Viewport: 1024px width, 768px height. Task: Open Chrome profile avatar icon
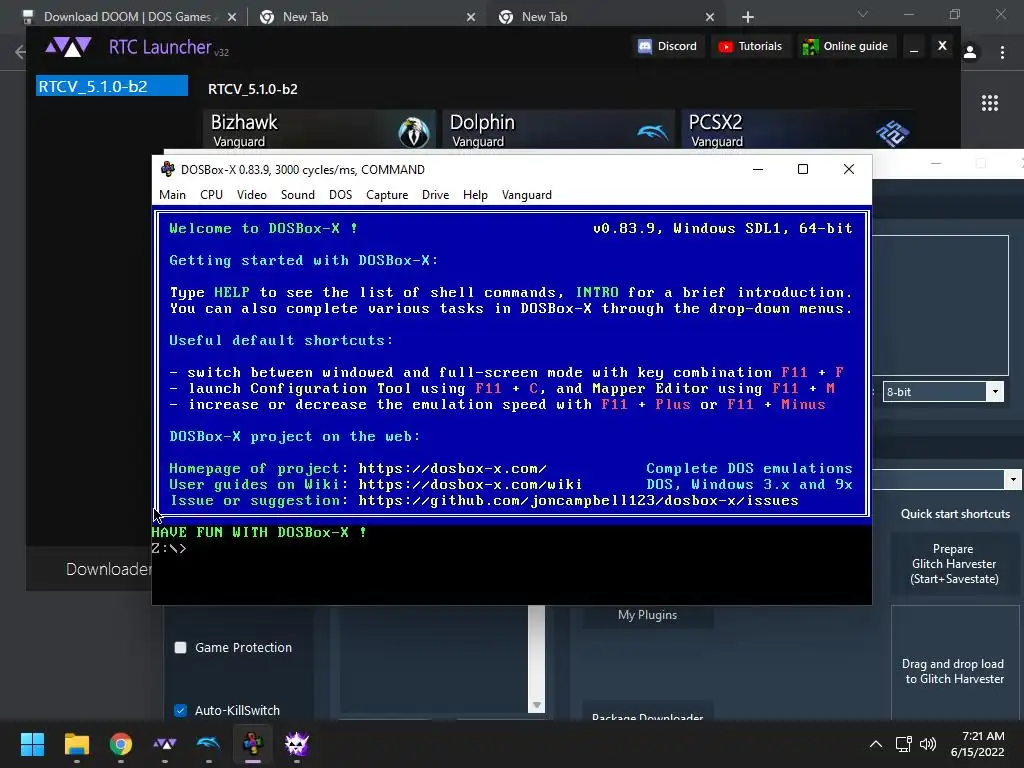tap(970, 52)
